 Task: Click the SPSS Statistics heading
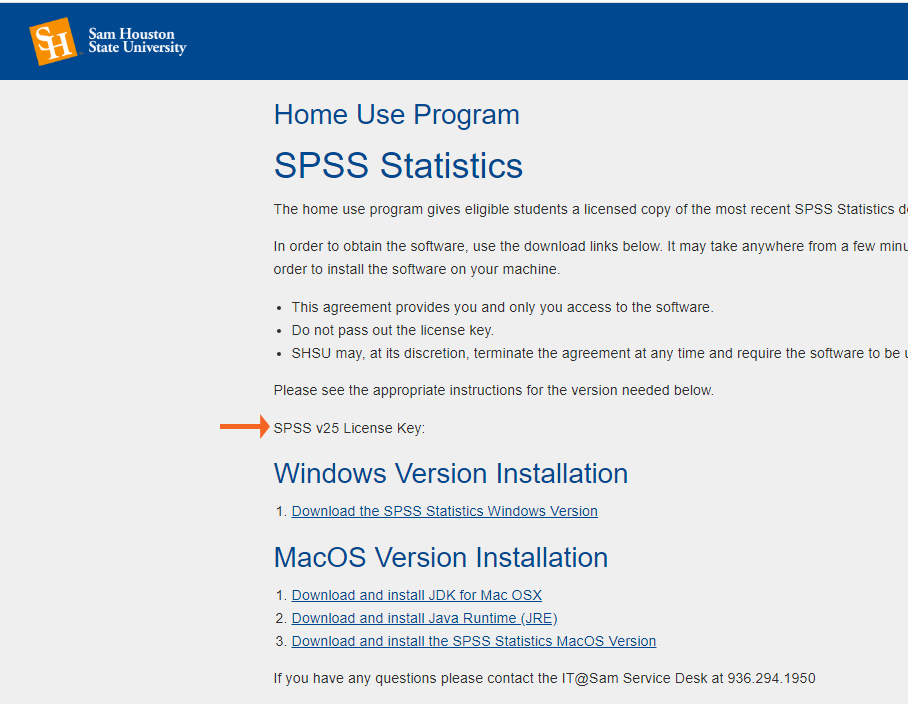point(398,166)
